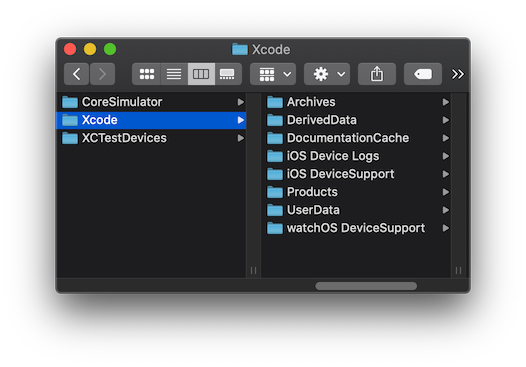
Task: Show hidden toolbar items with double chevron
Action: tap(458, 74)
